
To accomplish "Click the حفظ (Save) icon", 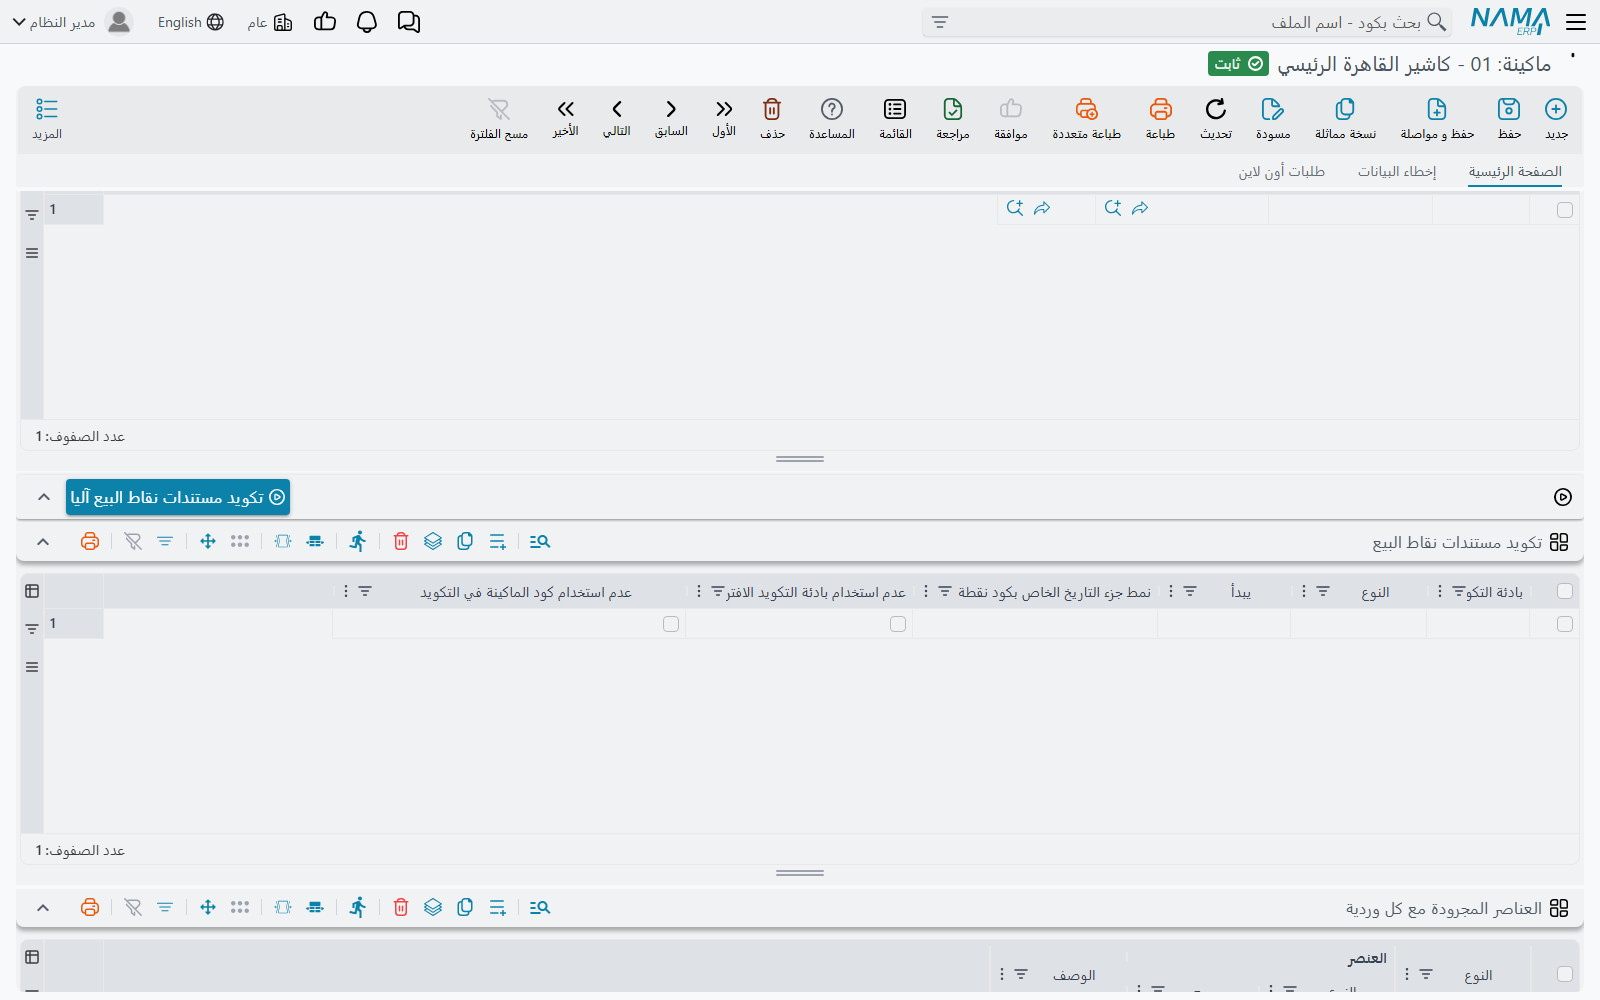I will click(x=1509, y=109).
